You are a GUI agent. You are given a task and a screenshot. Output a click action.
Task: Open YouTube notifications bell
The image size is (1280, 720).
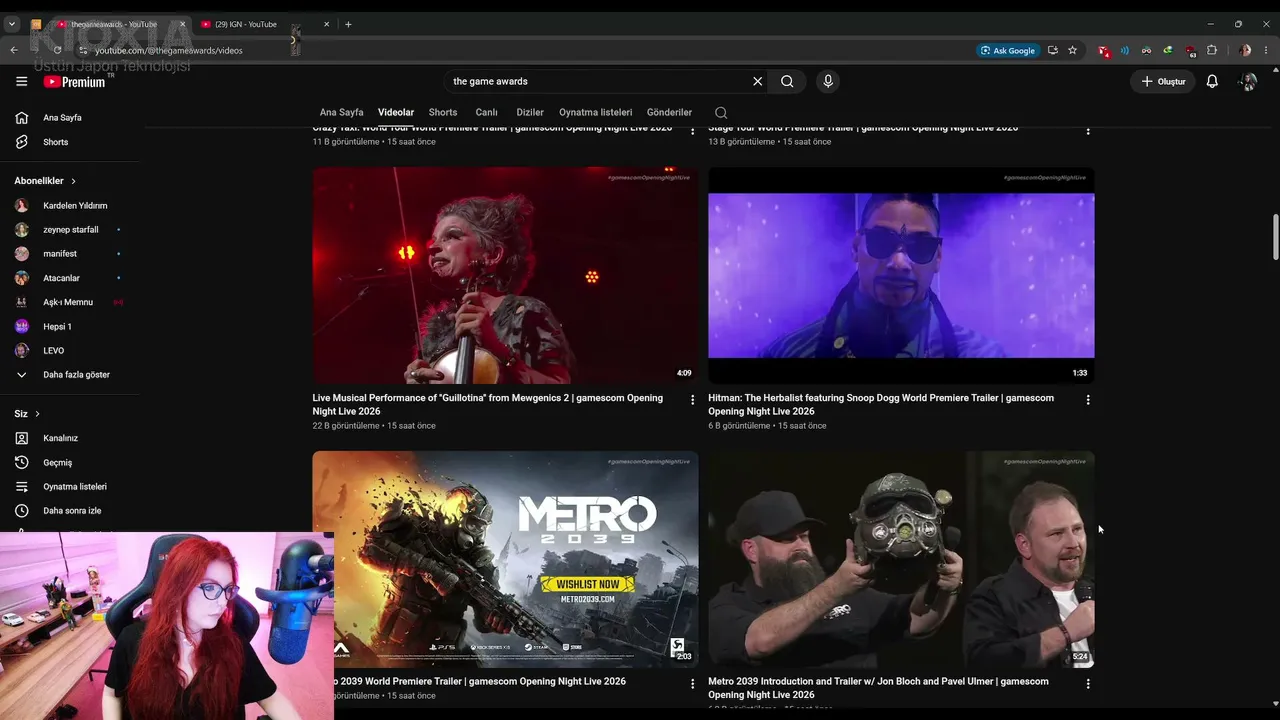[1212, 81]
